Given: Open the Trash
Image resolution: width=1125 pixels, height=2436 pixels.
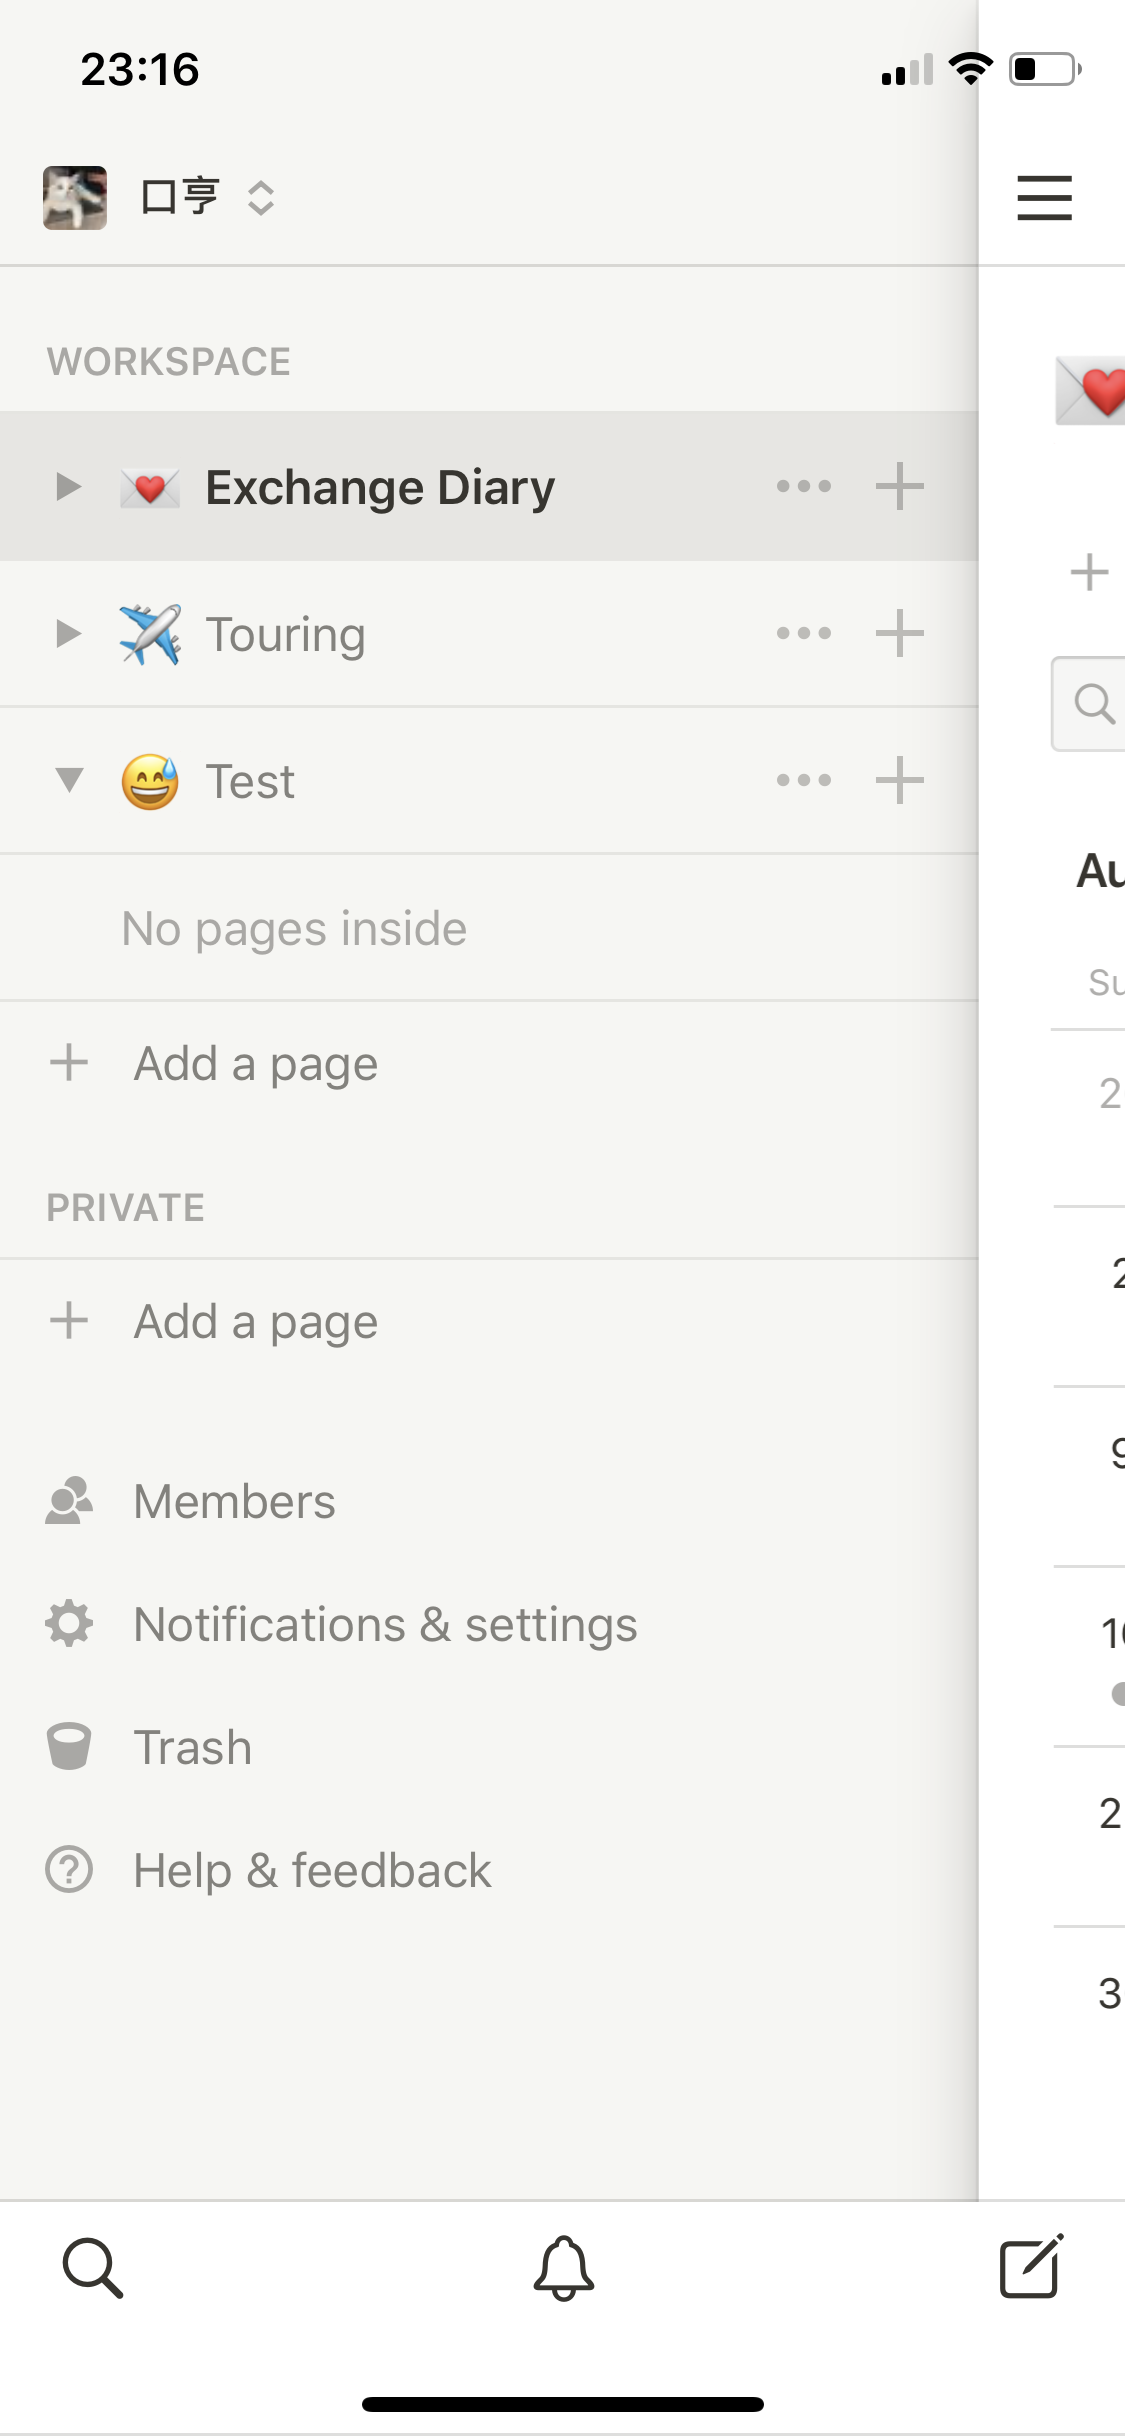Looking at the screenshot, I should coord(192,1748).
